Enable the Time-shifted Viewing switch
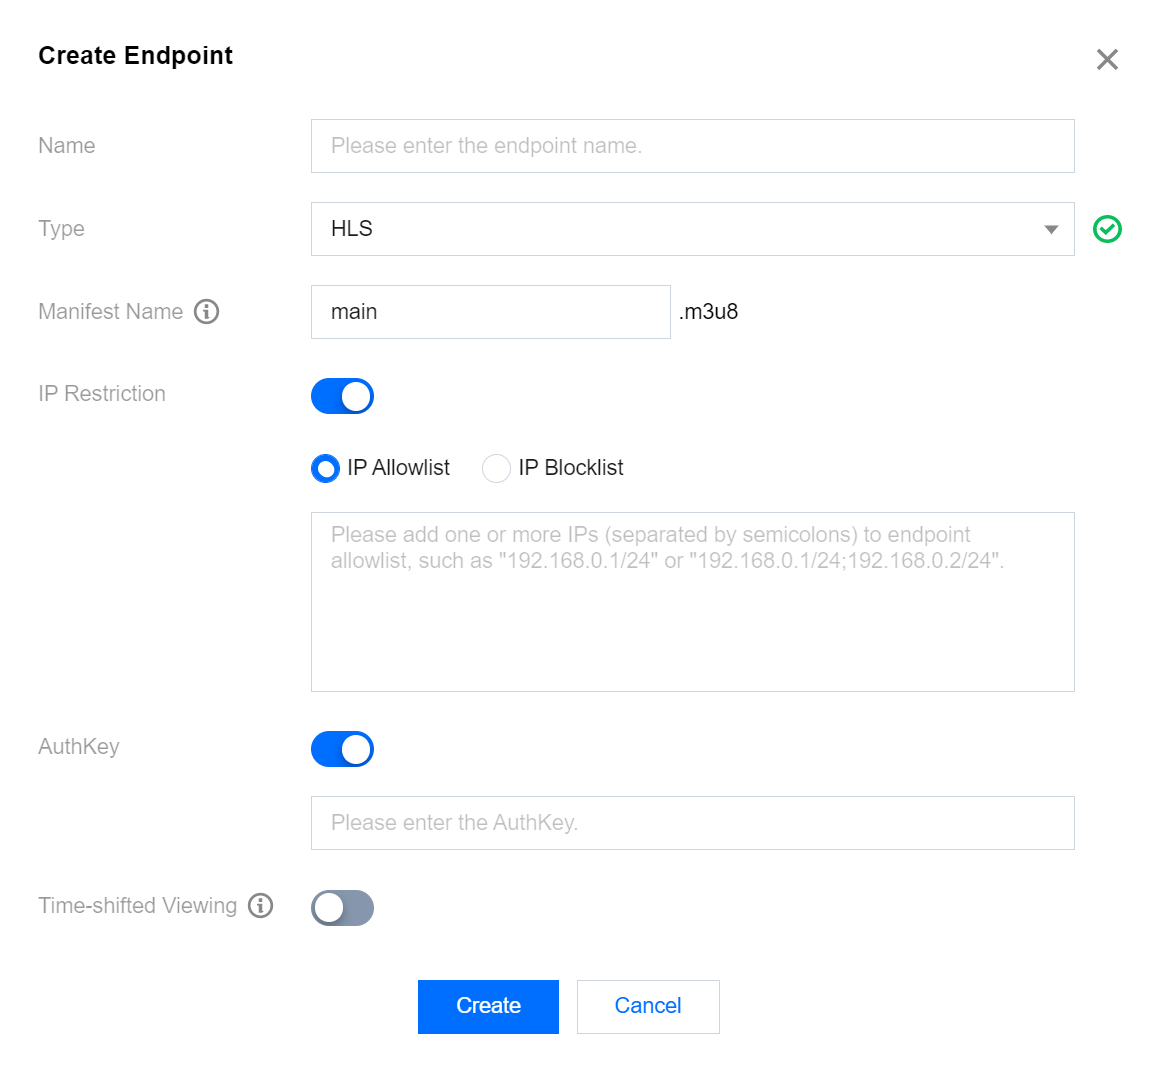Viewport: 1153px width, 1070px height. pos(342,908)
